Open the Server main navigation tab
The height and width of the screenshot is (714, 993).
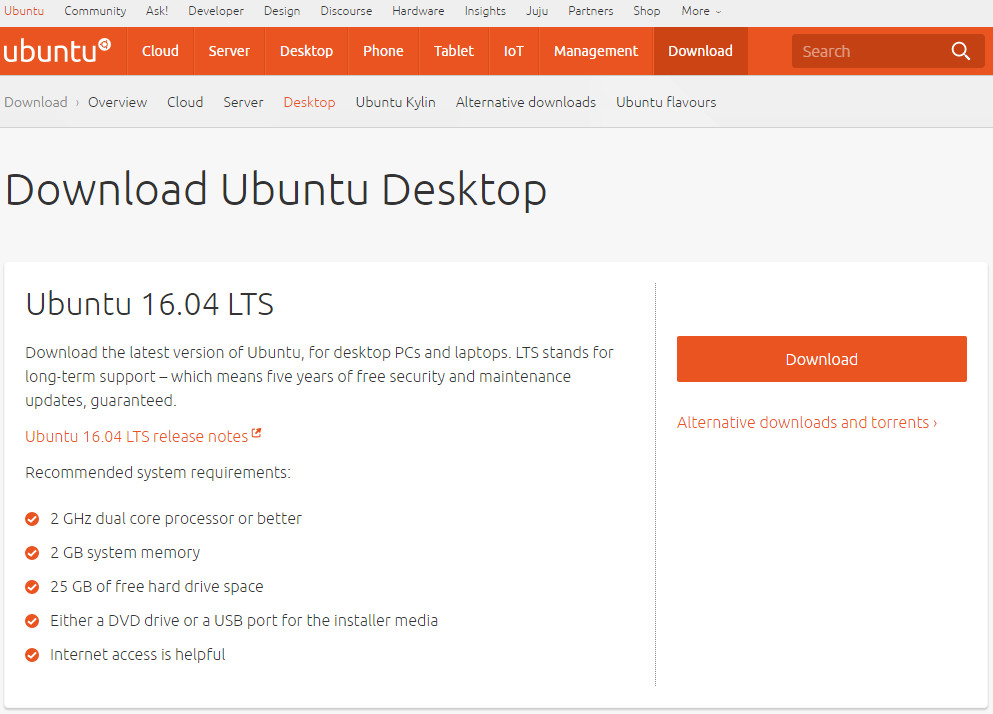229,51
